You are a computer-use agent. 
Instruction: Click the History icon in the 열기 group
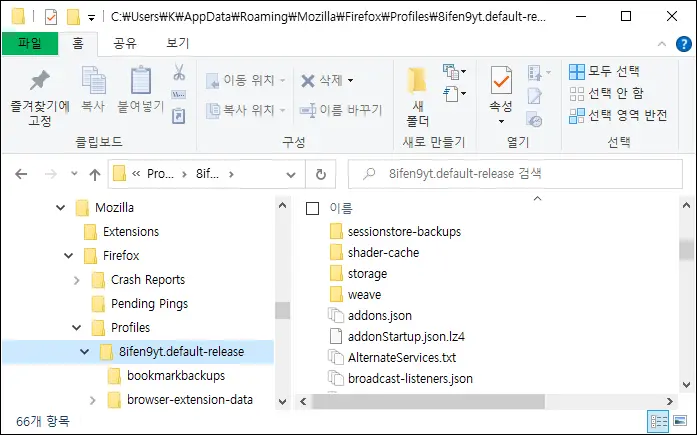(x=534, y=119)
